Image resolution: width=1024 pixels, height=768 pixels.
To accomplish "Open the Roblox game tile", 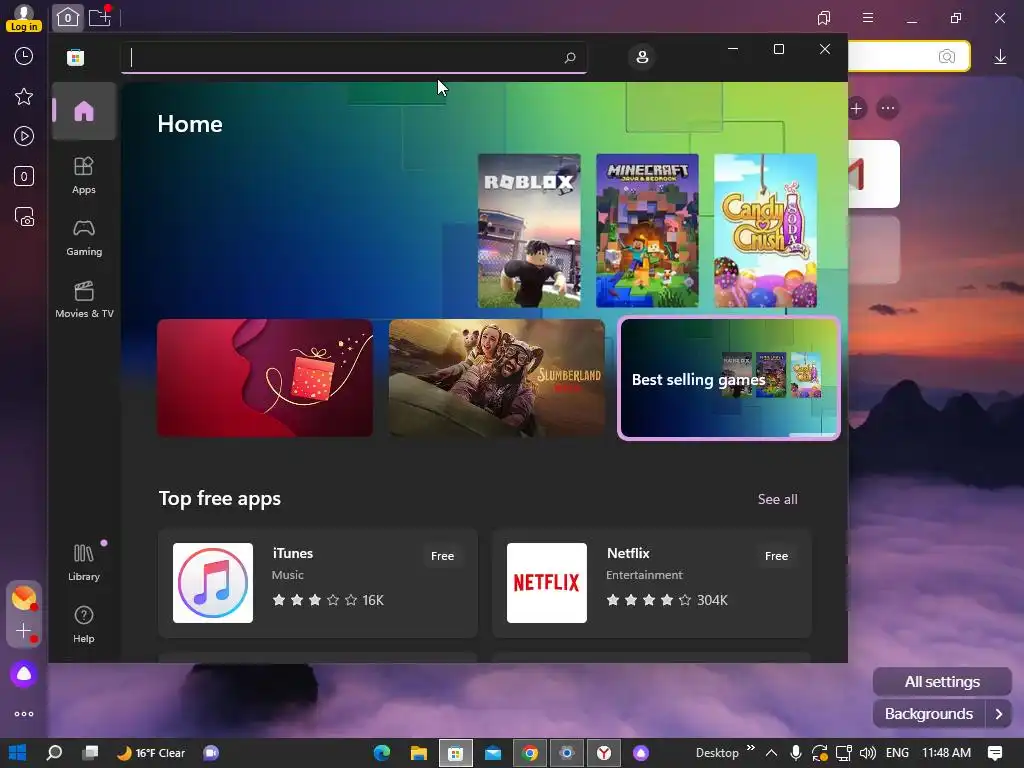I will tap(529, 231).
